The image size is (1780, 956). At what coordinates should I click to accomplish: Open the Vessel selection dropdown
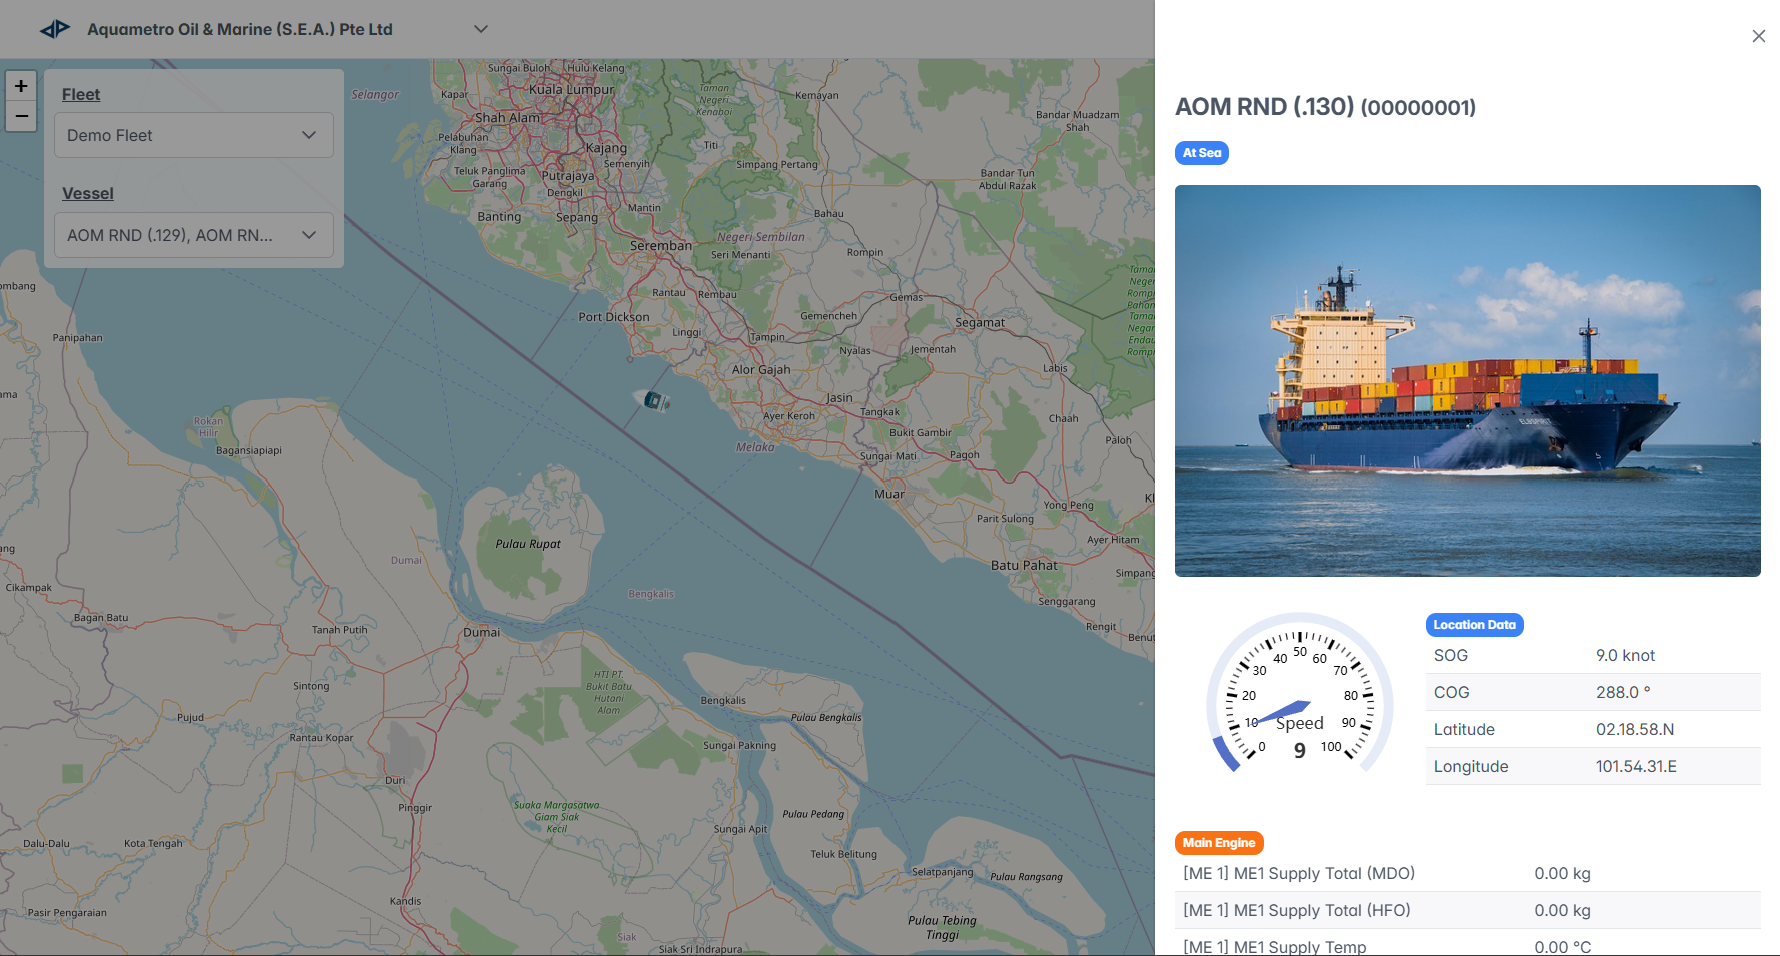coord(194,235)
